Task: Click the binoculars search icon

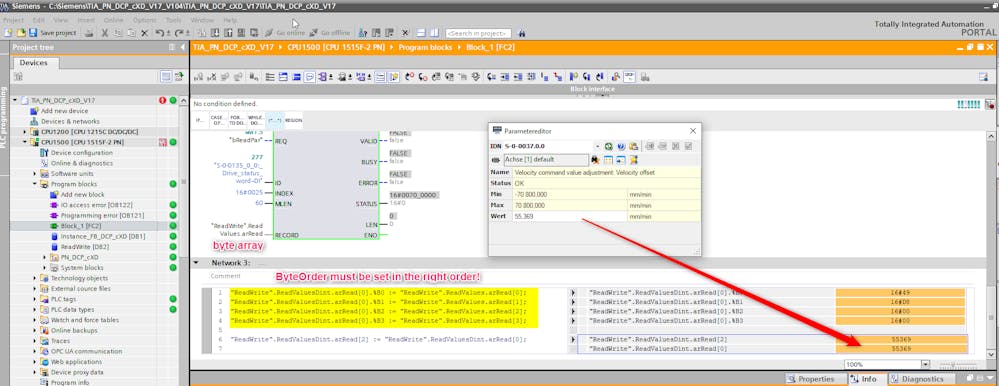Action: click(522, 33)
